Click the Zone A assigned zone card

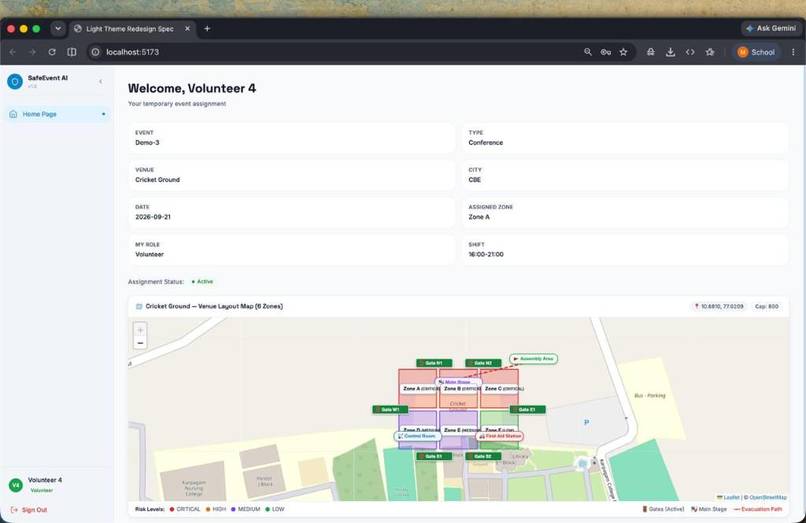click(625, 212)
